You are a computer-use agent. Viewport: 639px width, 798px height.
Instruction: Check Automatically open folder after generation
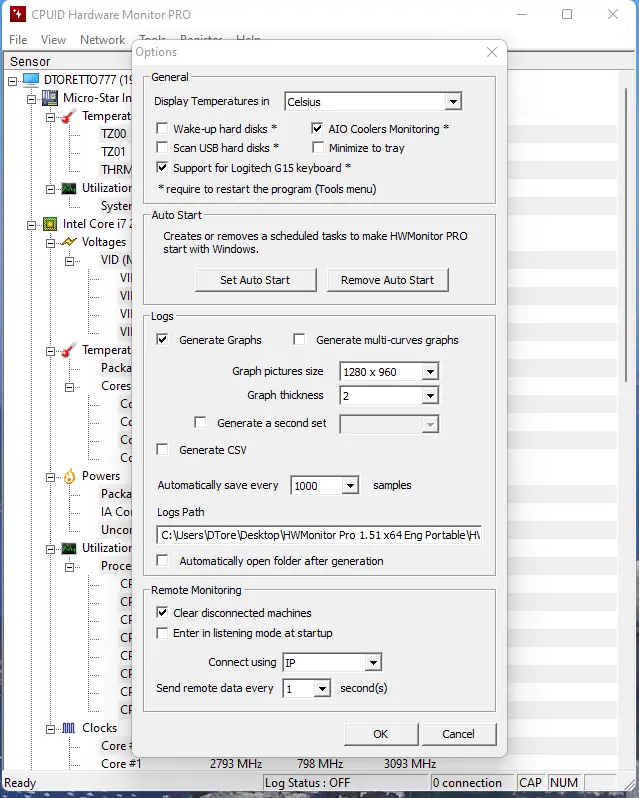pyautogui.click(x=162, y=560)
